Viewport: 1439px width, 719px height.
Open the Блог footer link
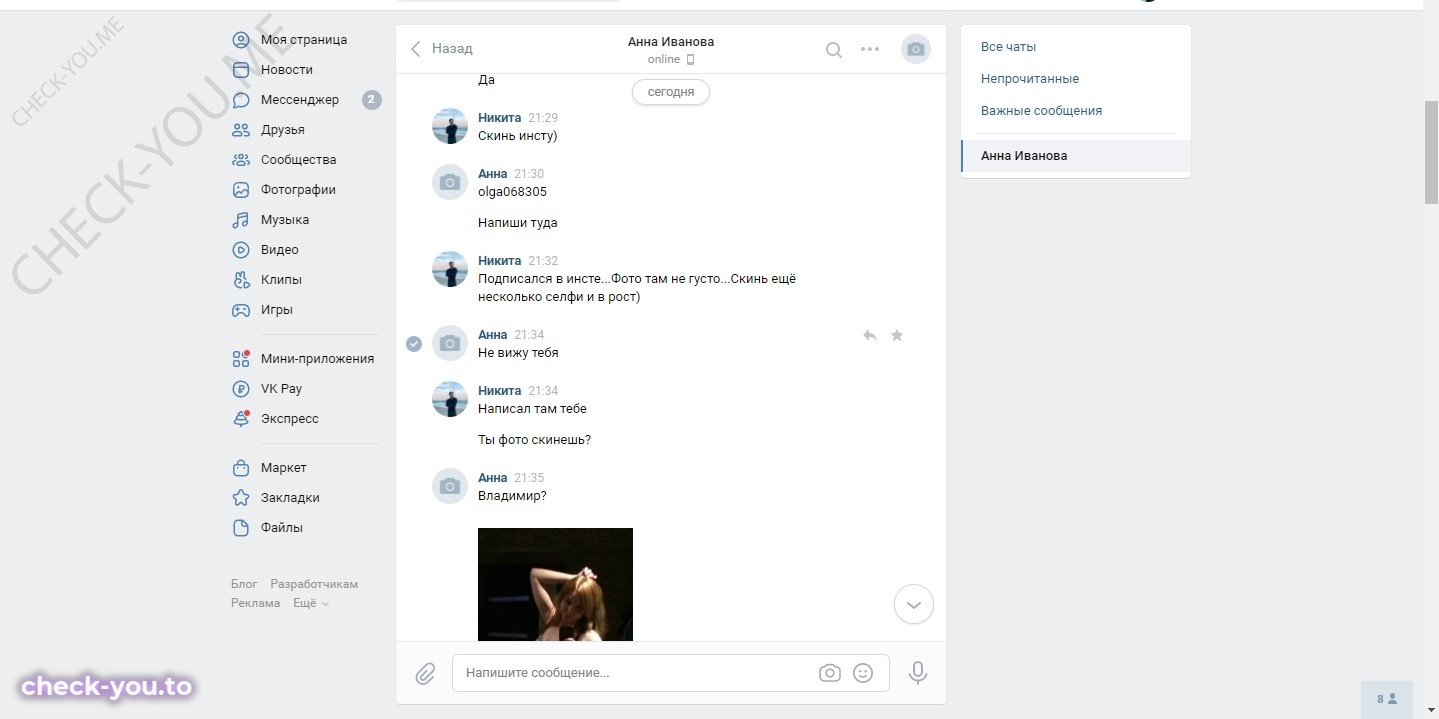coord(244,584)
